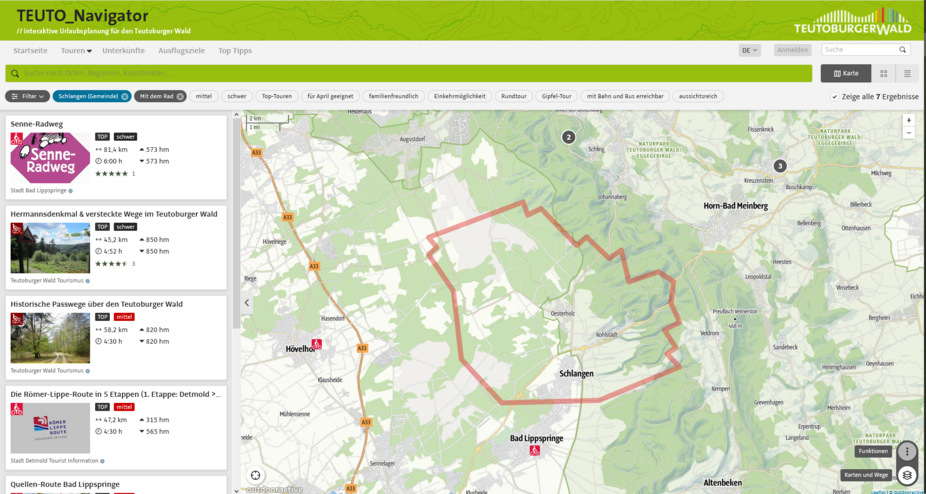Open the Funktionen three-dot menu
The image size is (926, 494).
click(907, 452)
